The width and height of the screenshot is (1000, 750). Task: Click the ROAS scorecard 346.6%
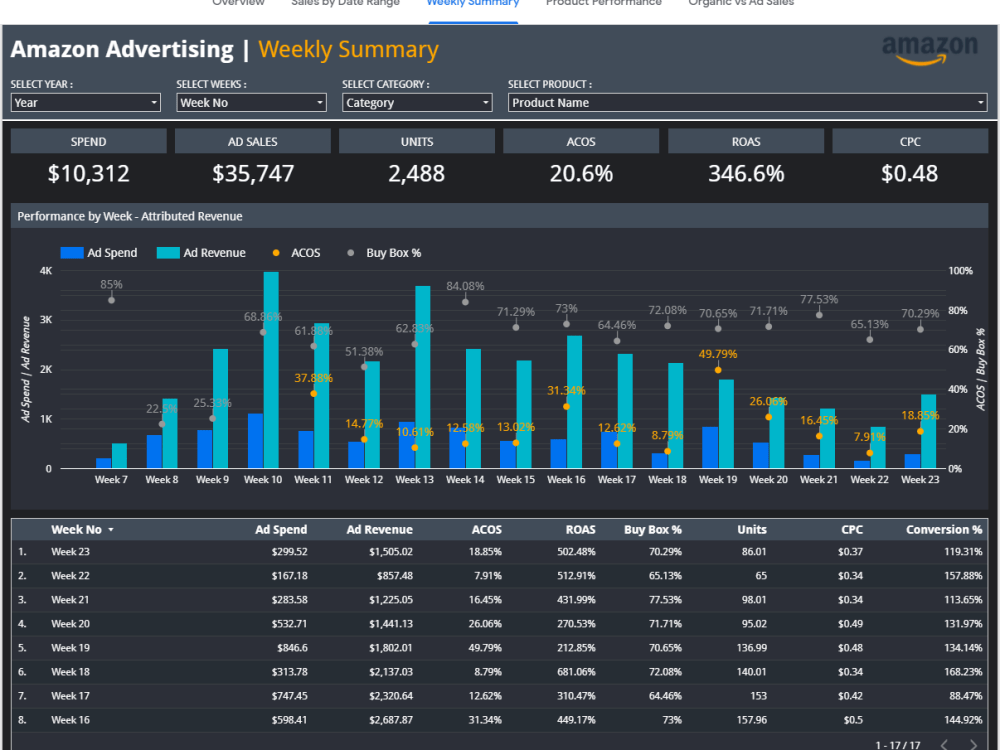tap(746, 173)
